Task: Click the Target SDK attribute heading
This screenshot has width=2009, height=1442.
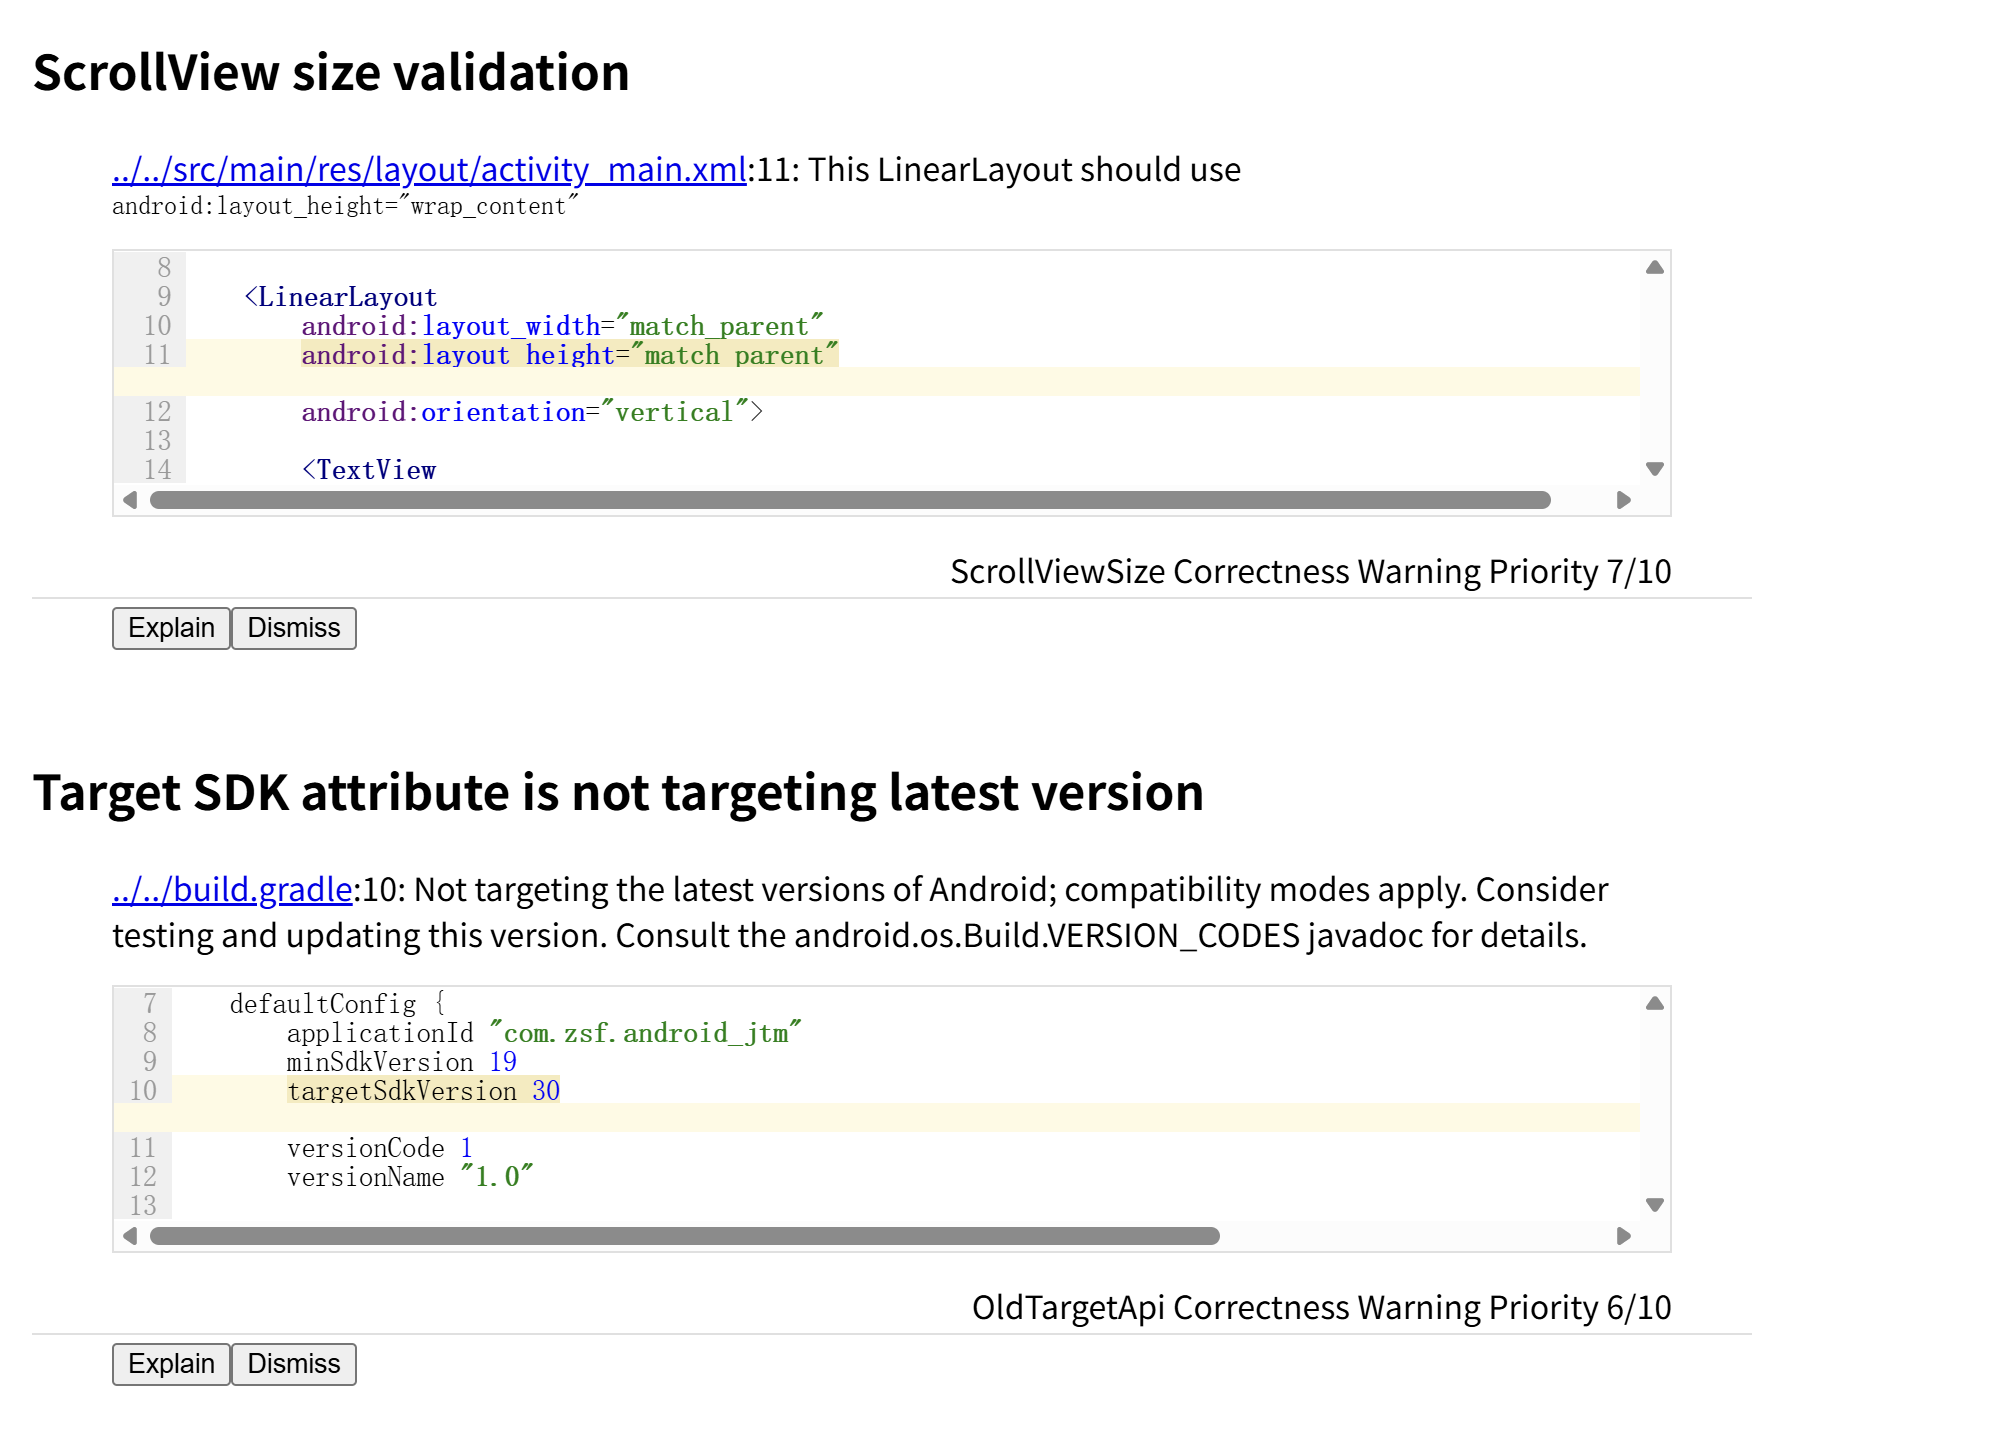Action: click(618, 793)
